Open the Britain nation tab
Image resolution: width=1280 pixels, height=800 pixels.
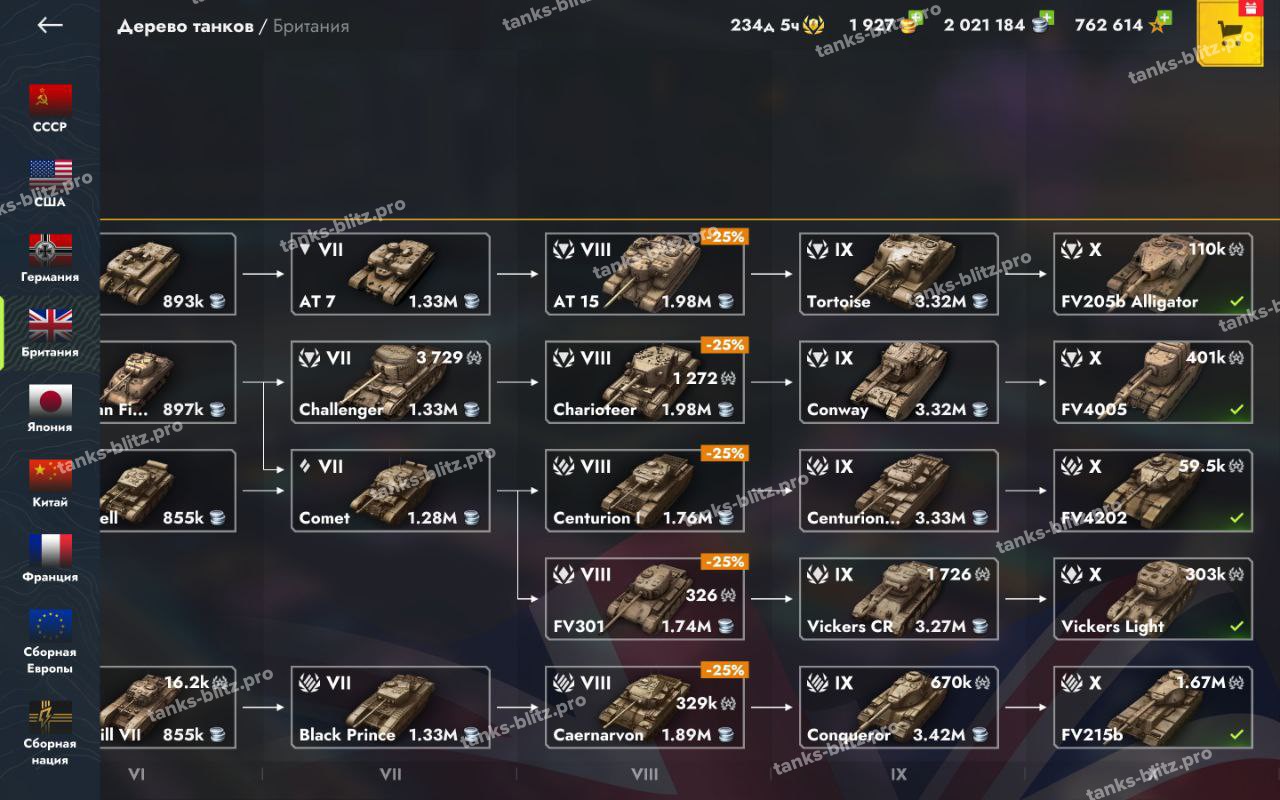tap(50, 334)
